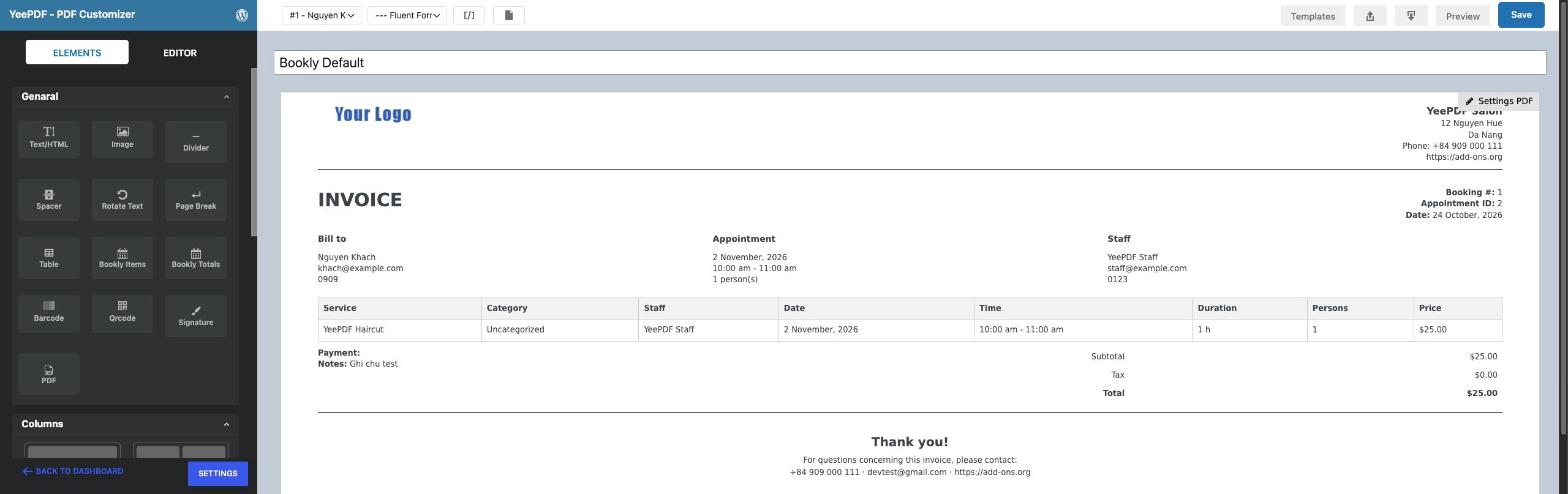Add a Rotate Text element
This screenshot has width=1568, height=494.
(122, 199)
